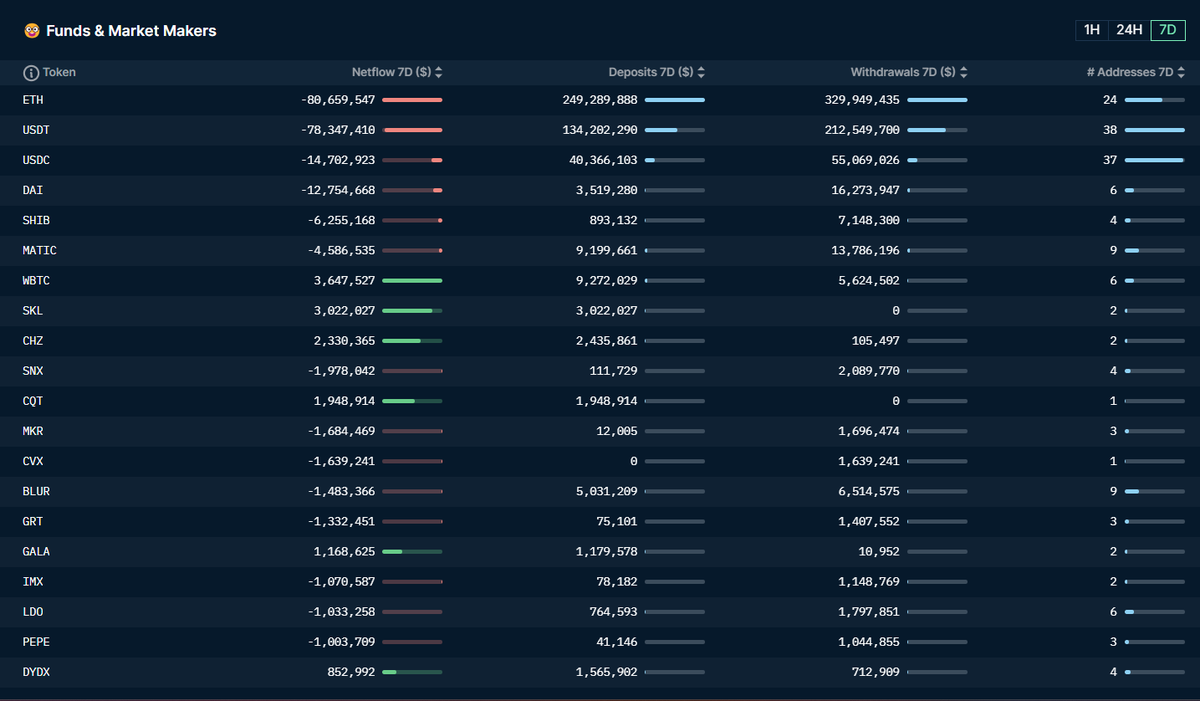Click the WBTC green netflow bar
The height and width of the screenshot is (701, 1200).
412,281
